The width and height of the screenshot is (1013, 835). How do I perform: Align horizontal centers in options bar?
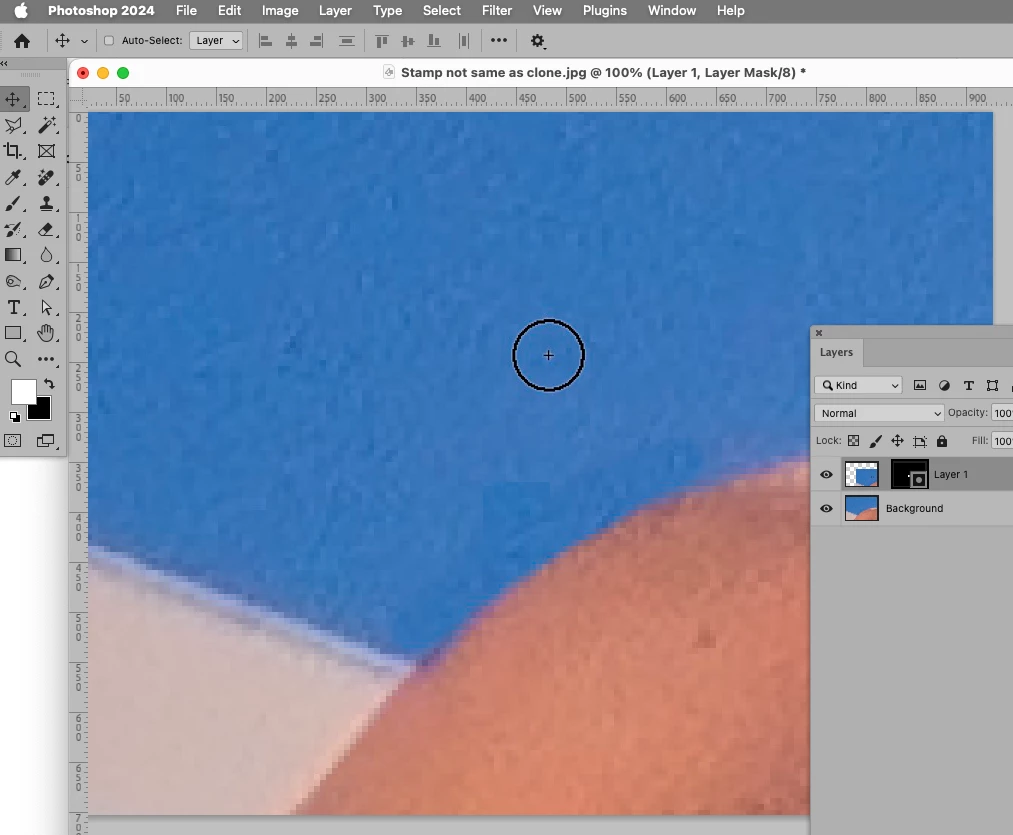[x=291, y=41]
